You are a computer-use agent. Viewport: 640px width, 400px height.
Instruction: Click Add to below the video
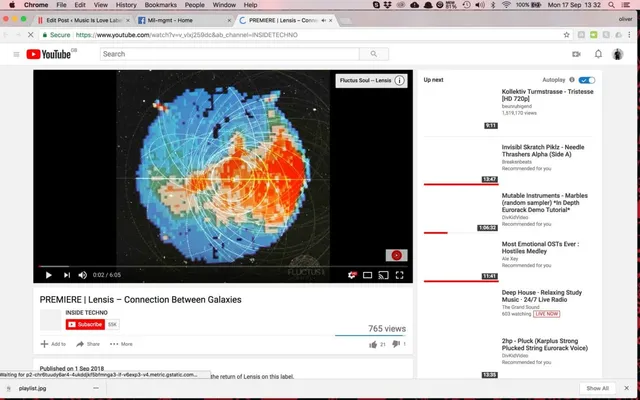(53, 344)
